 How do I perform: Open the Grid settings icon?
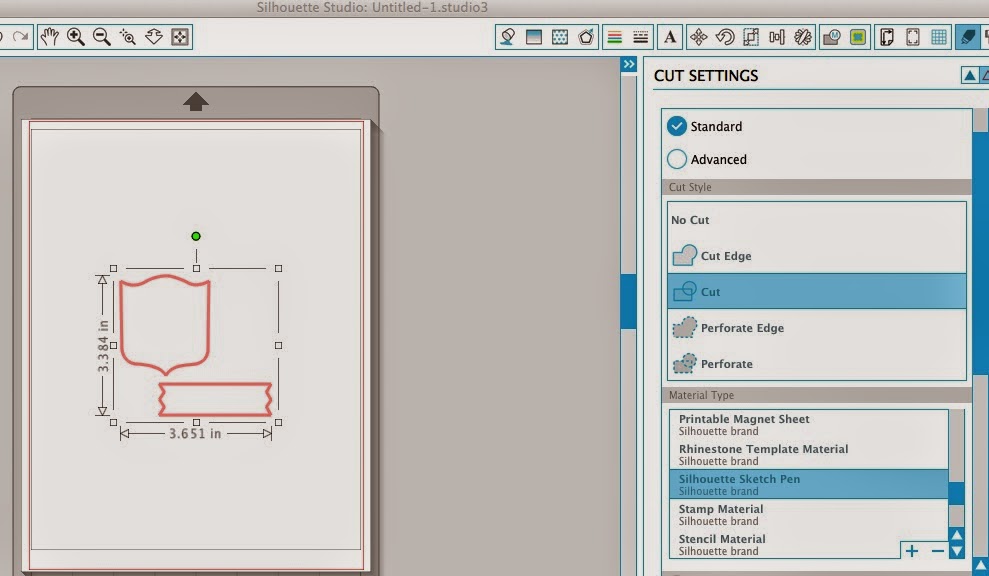click(939, 37)
